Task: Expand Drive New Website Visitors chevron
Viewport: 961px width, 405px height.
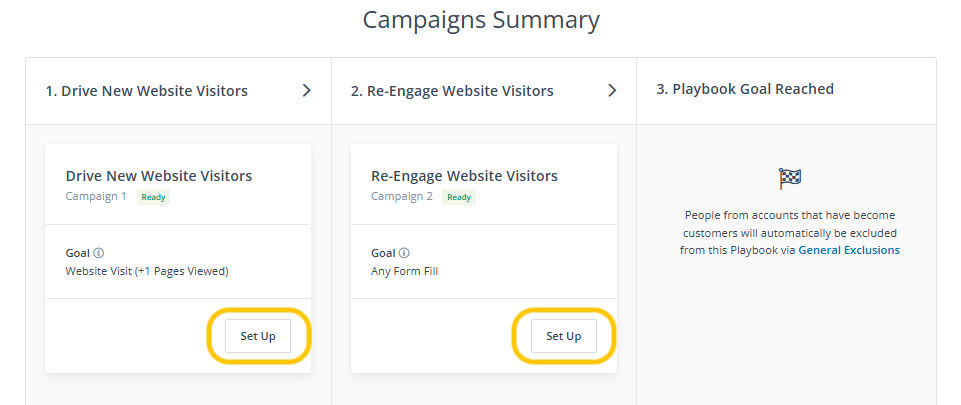Action: pyautogui.click(x=307, y=90)
